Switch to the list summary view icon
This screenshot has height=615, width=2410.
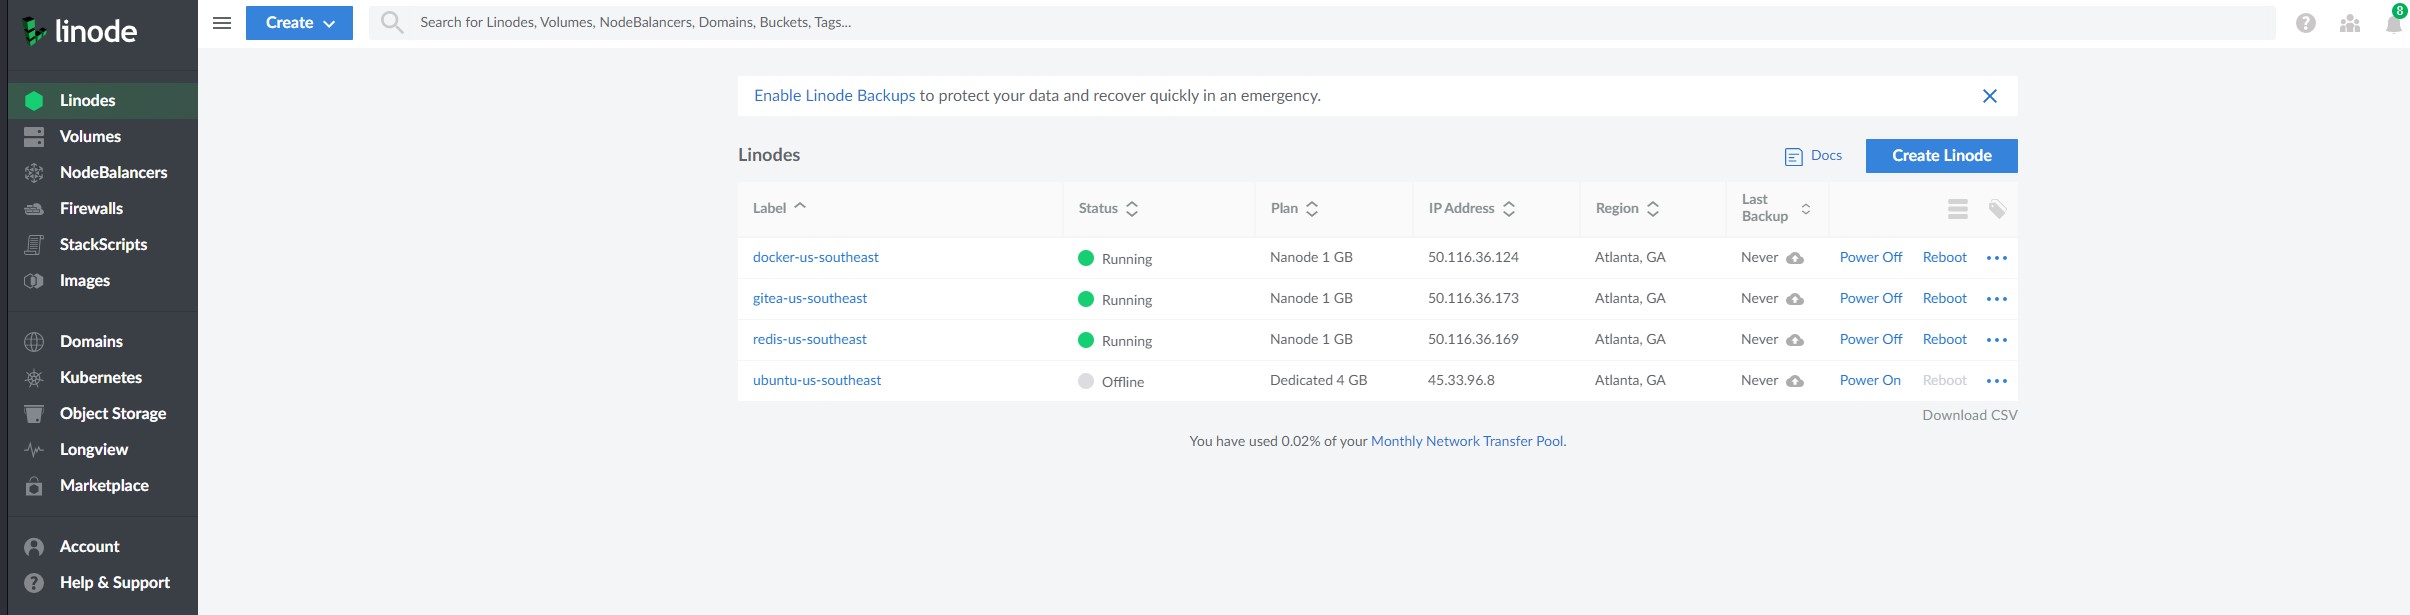(1958, 209)
